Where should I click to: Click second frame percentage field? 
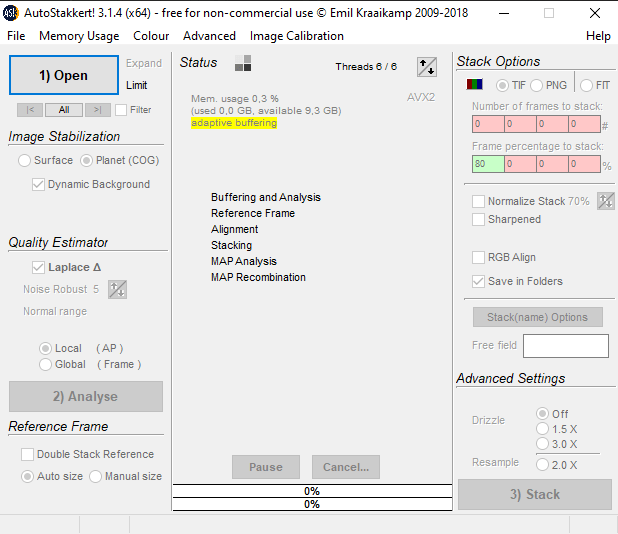tap(520, 164)
